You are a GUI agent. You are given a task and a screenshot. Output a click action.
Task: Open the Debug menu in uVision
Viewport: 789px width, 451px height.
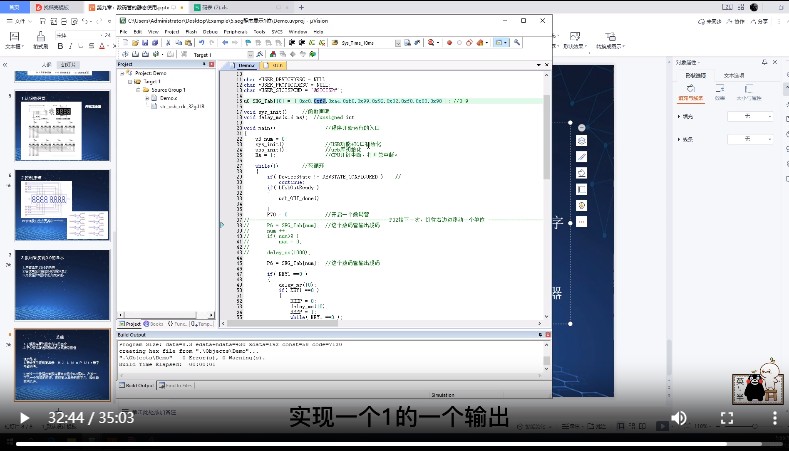210,32
